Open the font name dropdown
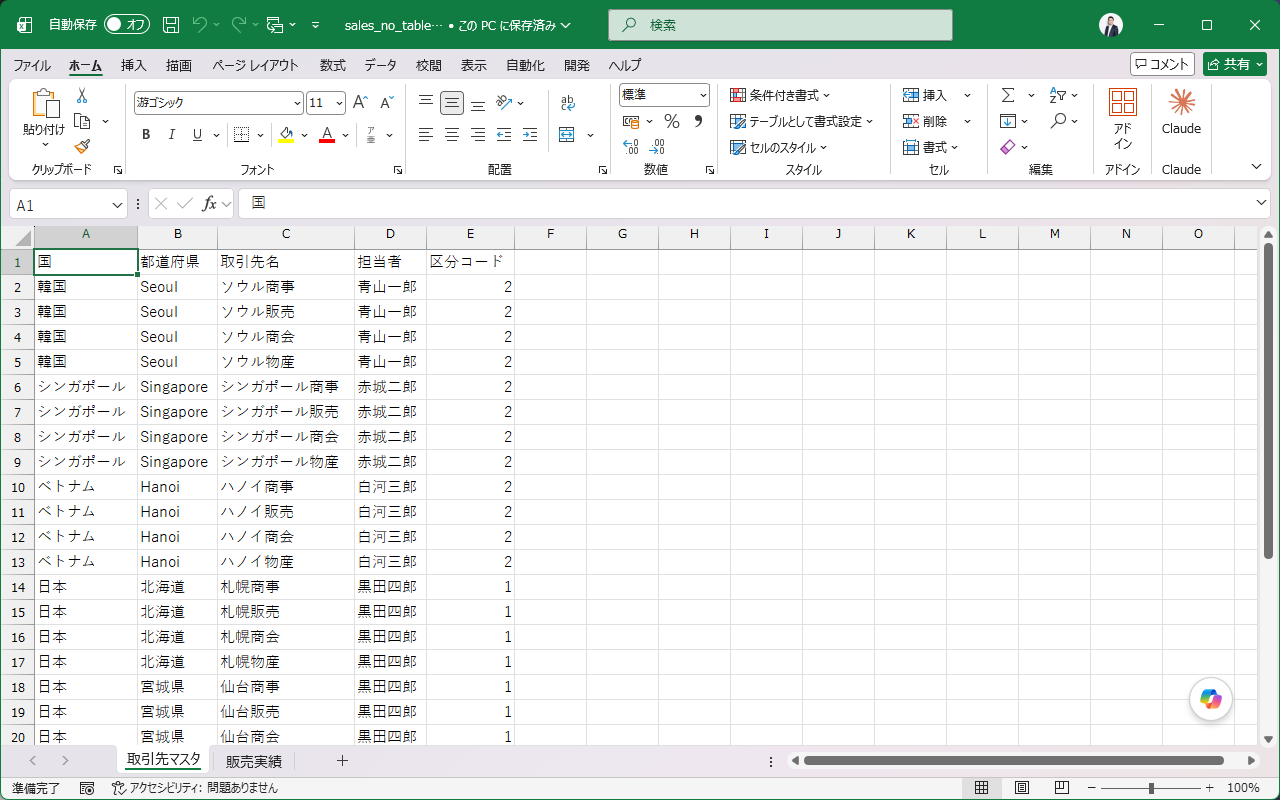Image resolution: width=1280 pixels, height=800 pixels. click(x=297, y=103)
